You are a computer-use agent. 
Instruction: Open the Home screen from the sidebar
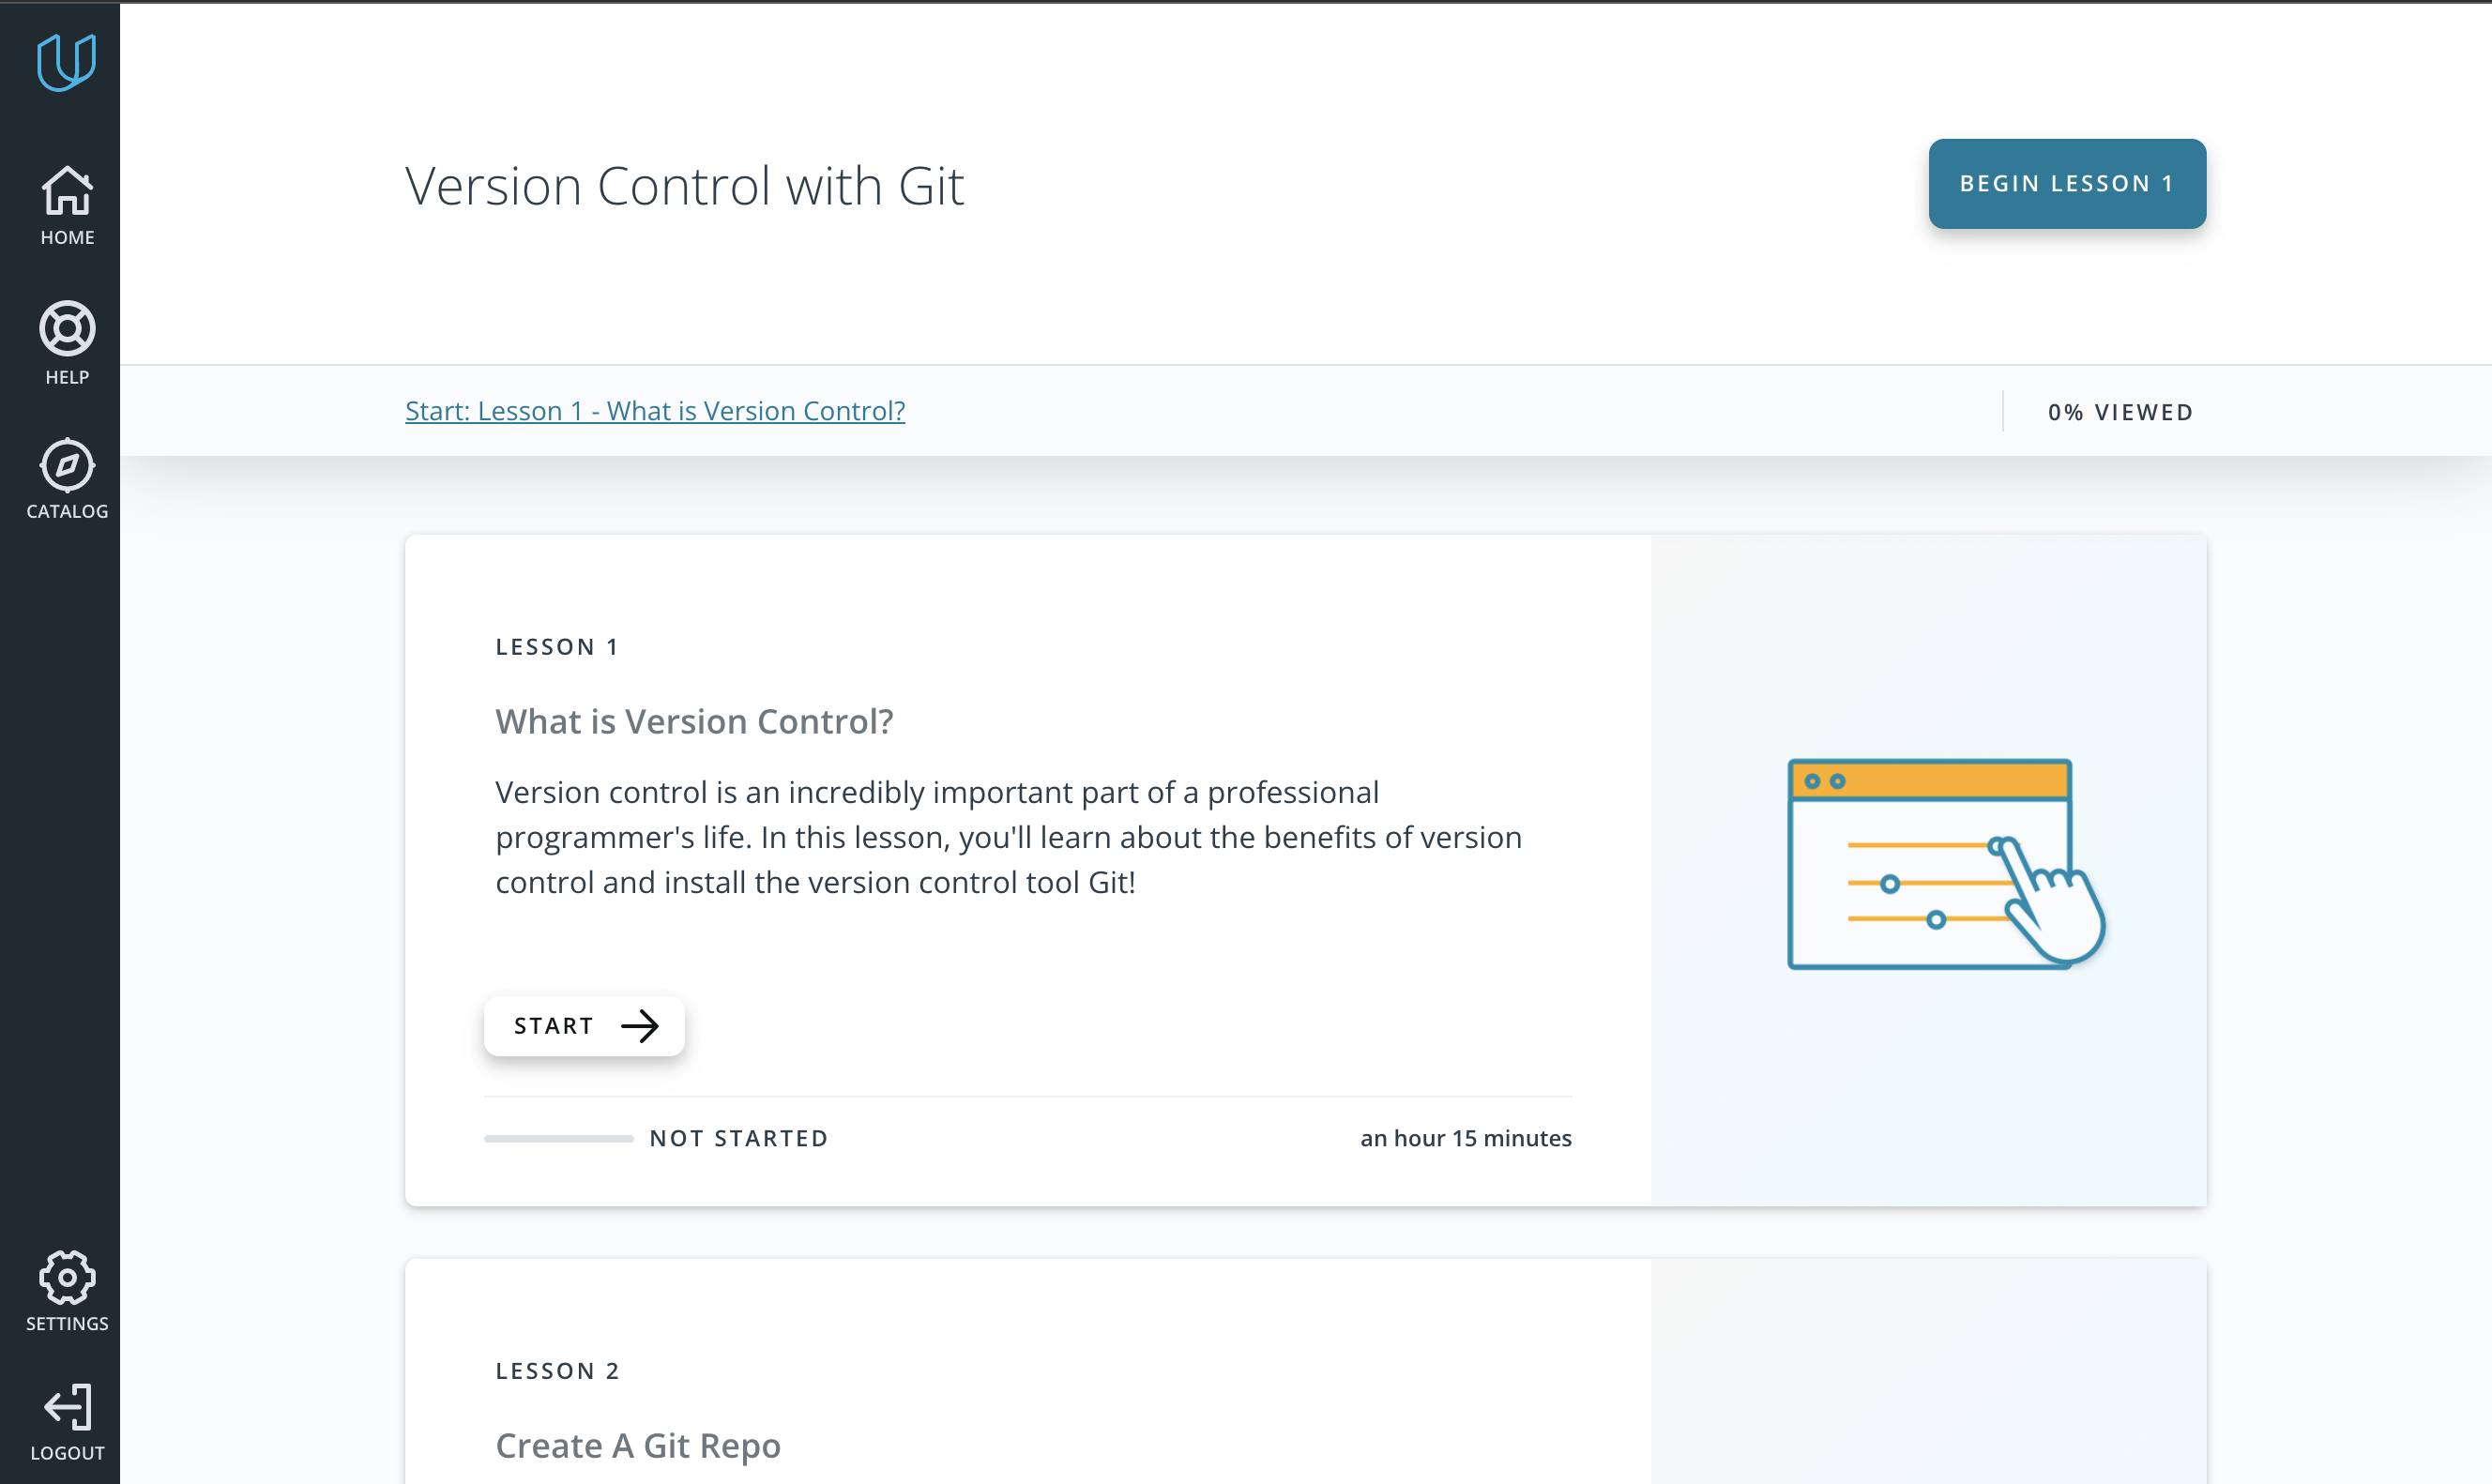pos(66,205)
